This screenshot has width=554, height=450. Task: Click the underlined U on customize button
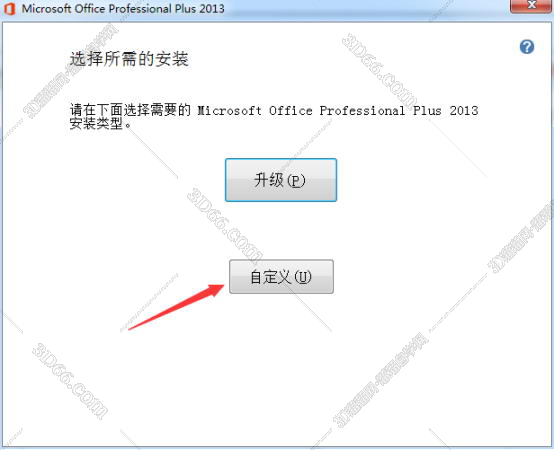coord(303,277)
